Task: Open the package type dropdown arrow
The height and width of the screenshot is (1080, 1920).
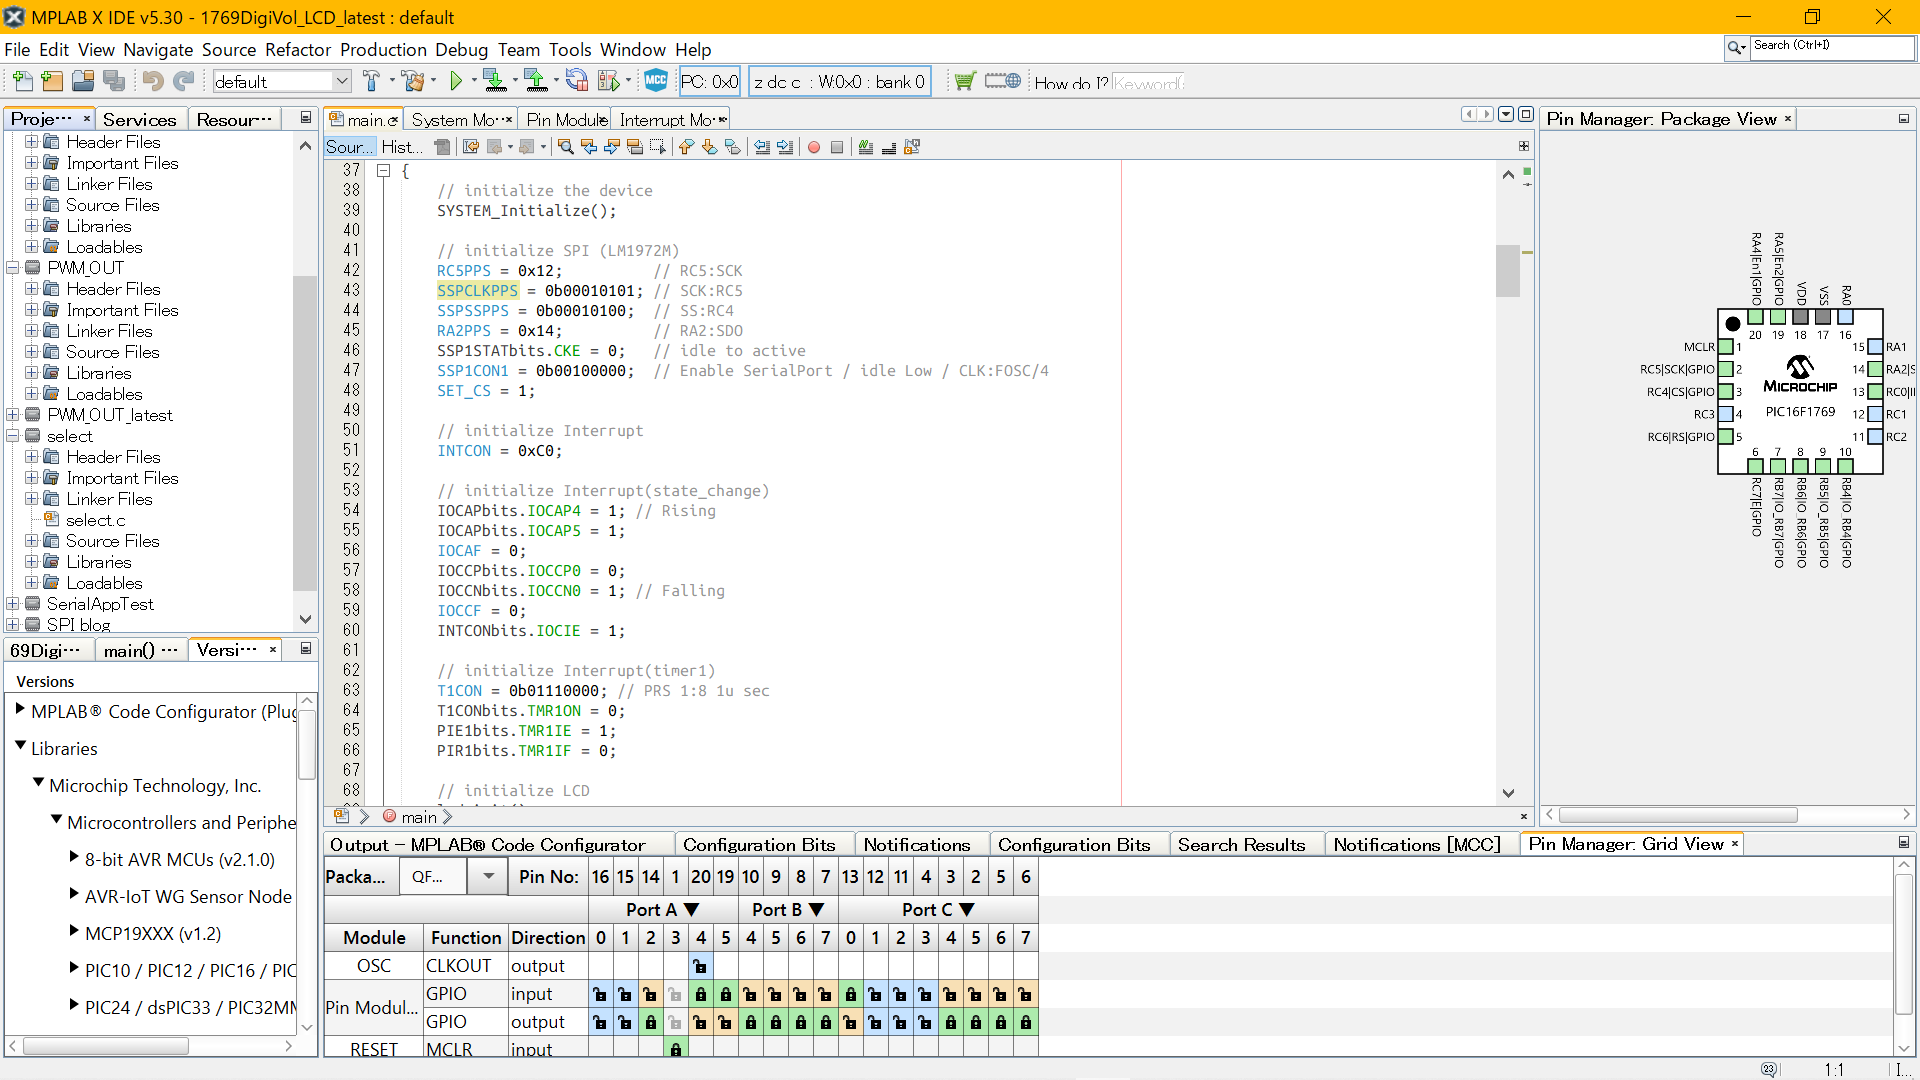Action: pyautogui.click(x=488, y=877)
